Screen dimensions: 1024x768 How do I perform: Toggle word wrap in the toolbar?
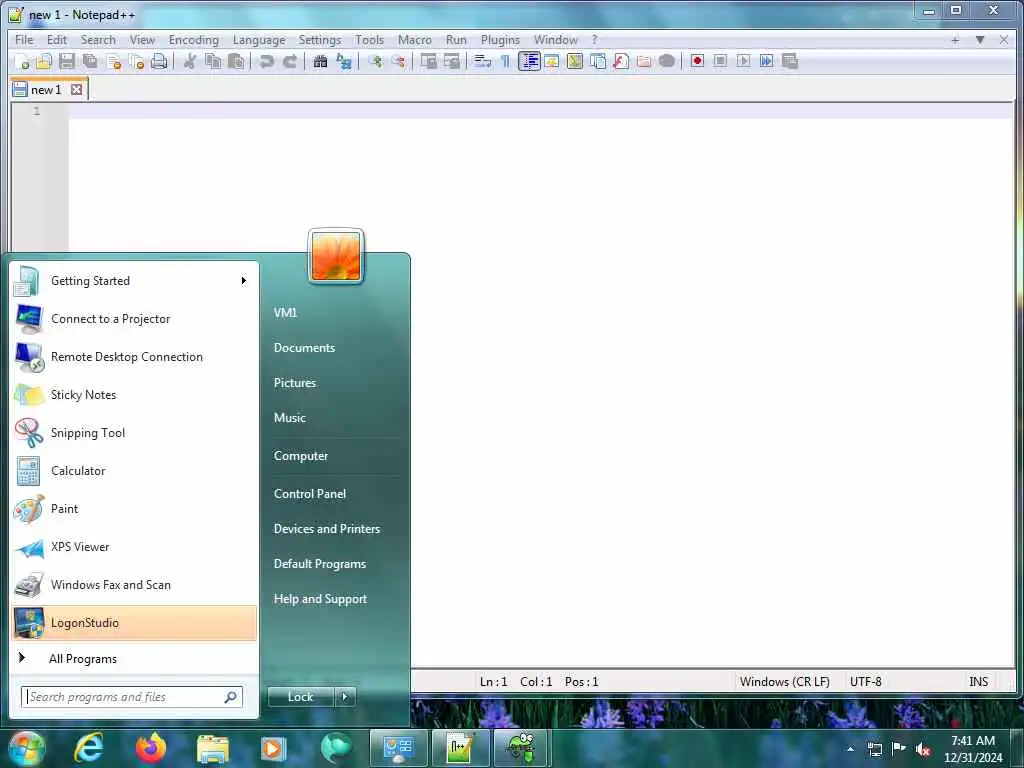(482, 62)
